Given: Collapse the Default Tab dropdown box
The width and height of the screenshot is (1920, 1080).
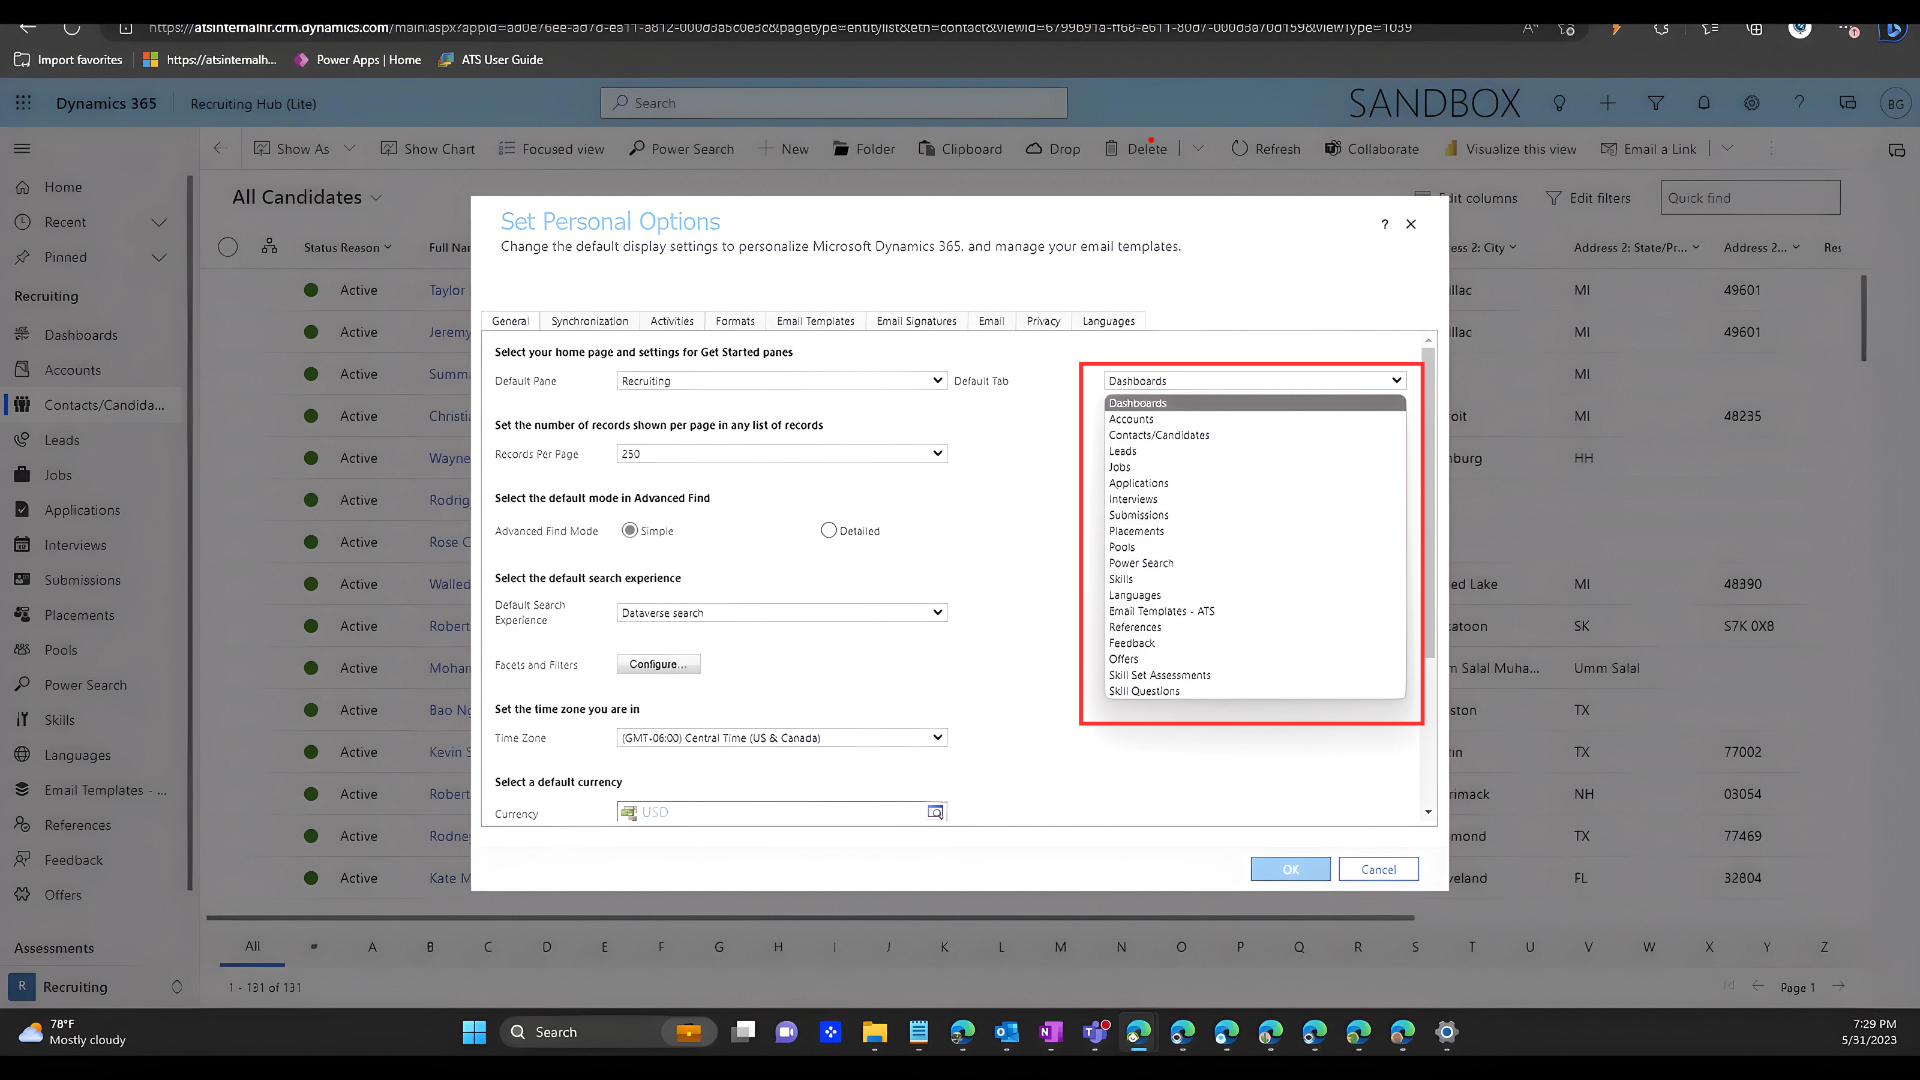Looking at the screenshot, I should tap(1255, 380).
